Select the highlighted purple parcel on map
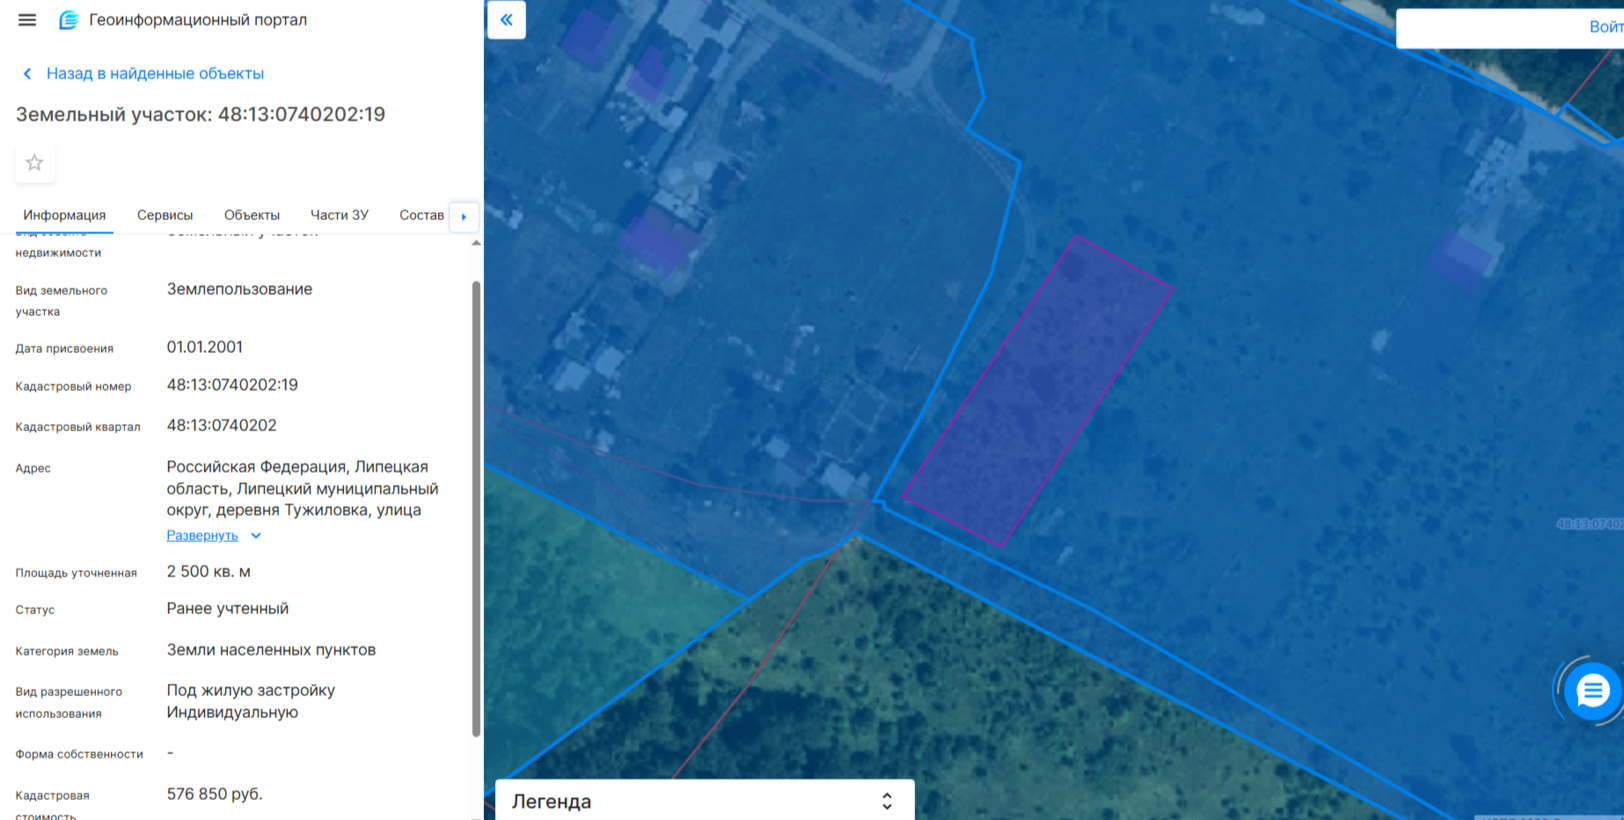1624x820 pixels. 1037,392
